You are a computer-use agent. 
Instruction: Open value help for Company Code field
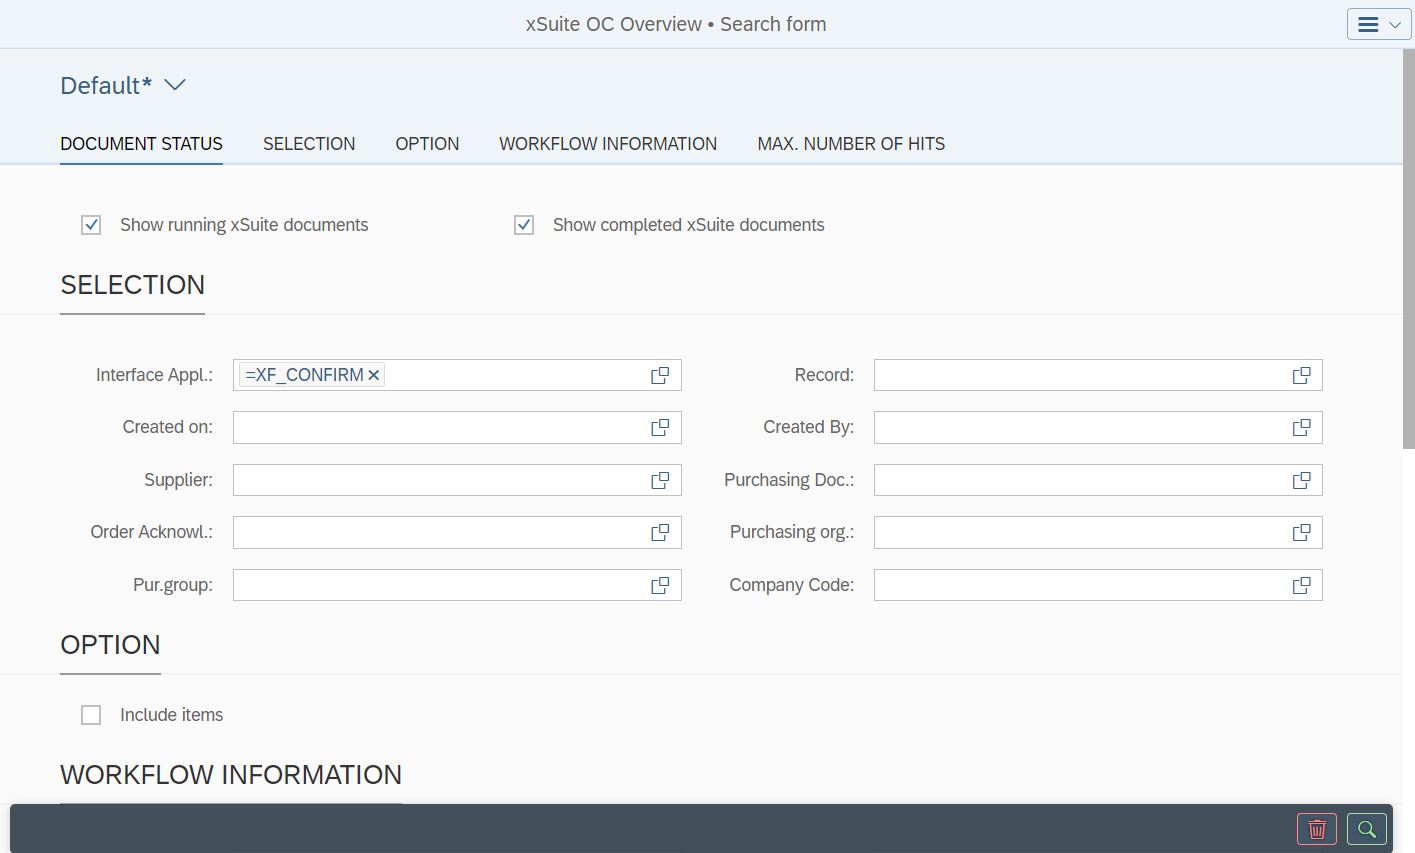click(1301, 585)
